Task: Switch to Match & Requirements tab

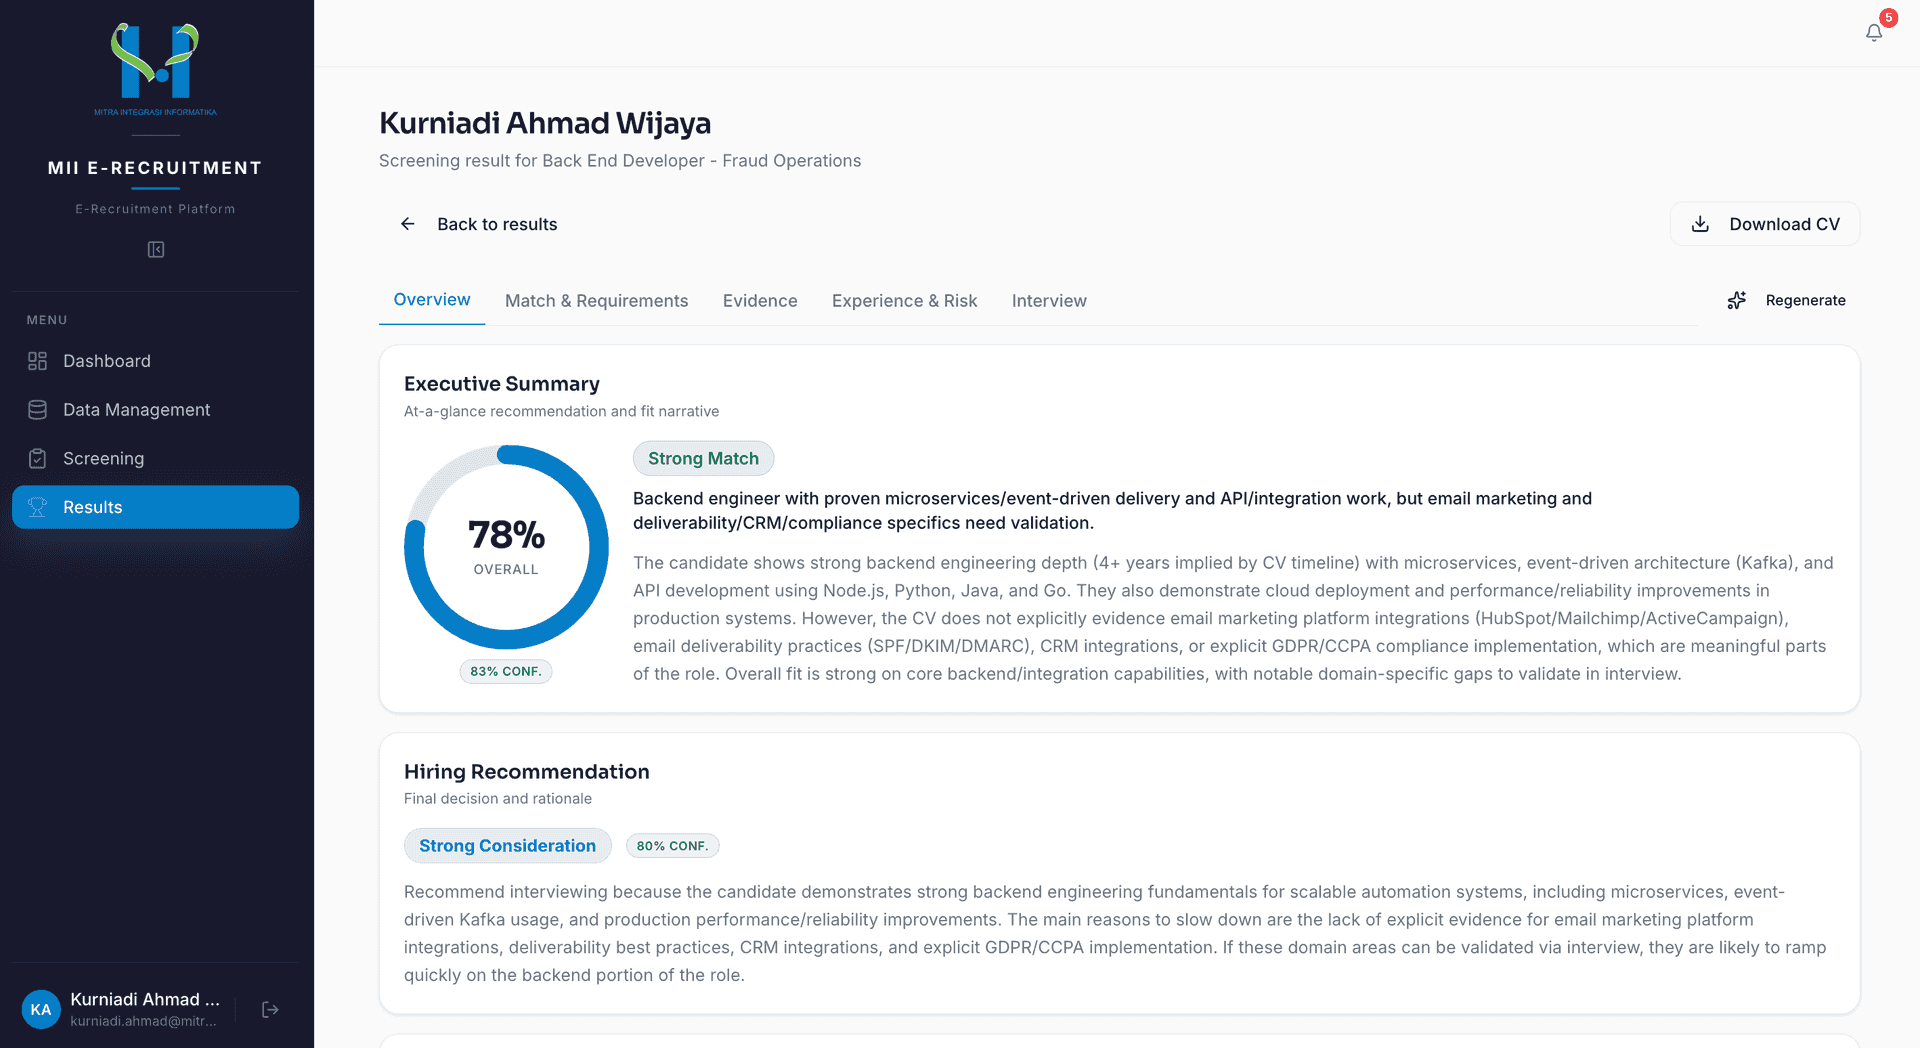Action: (596, 301)
